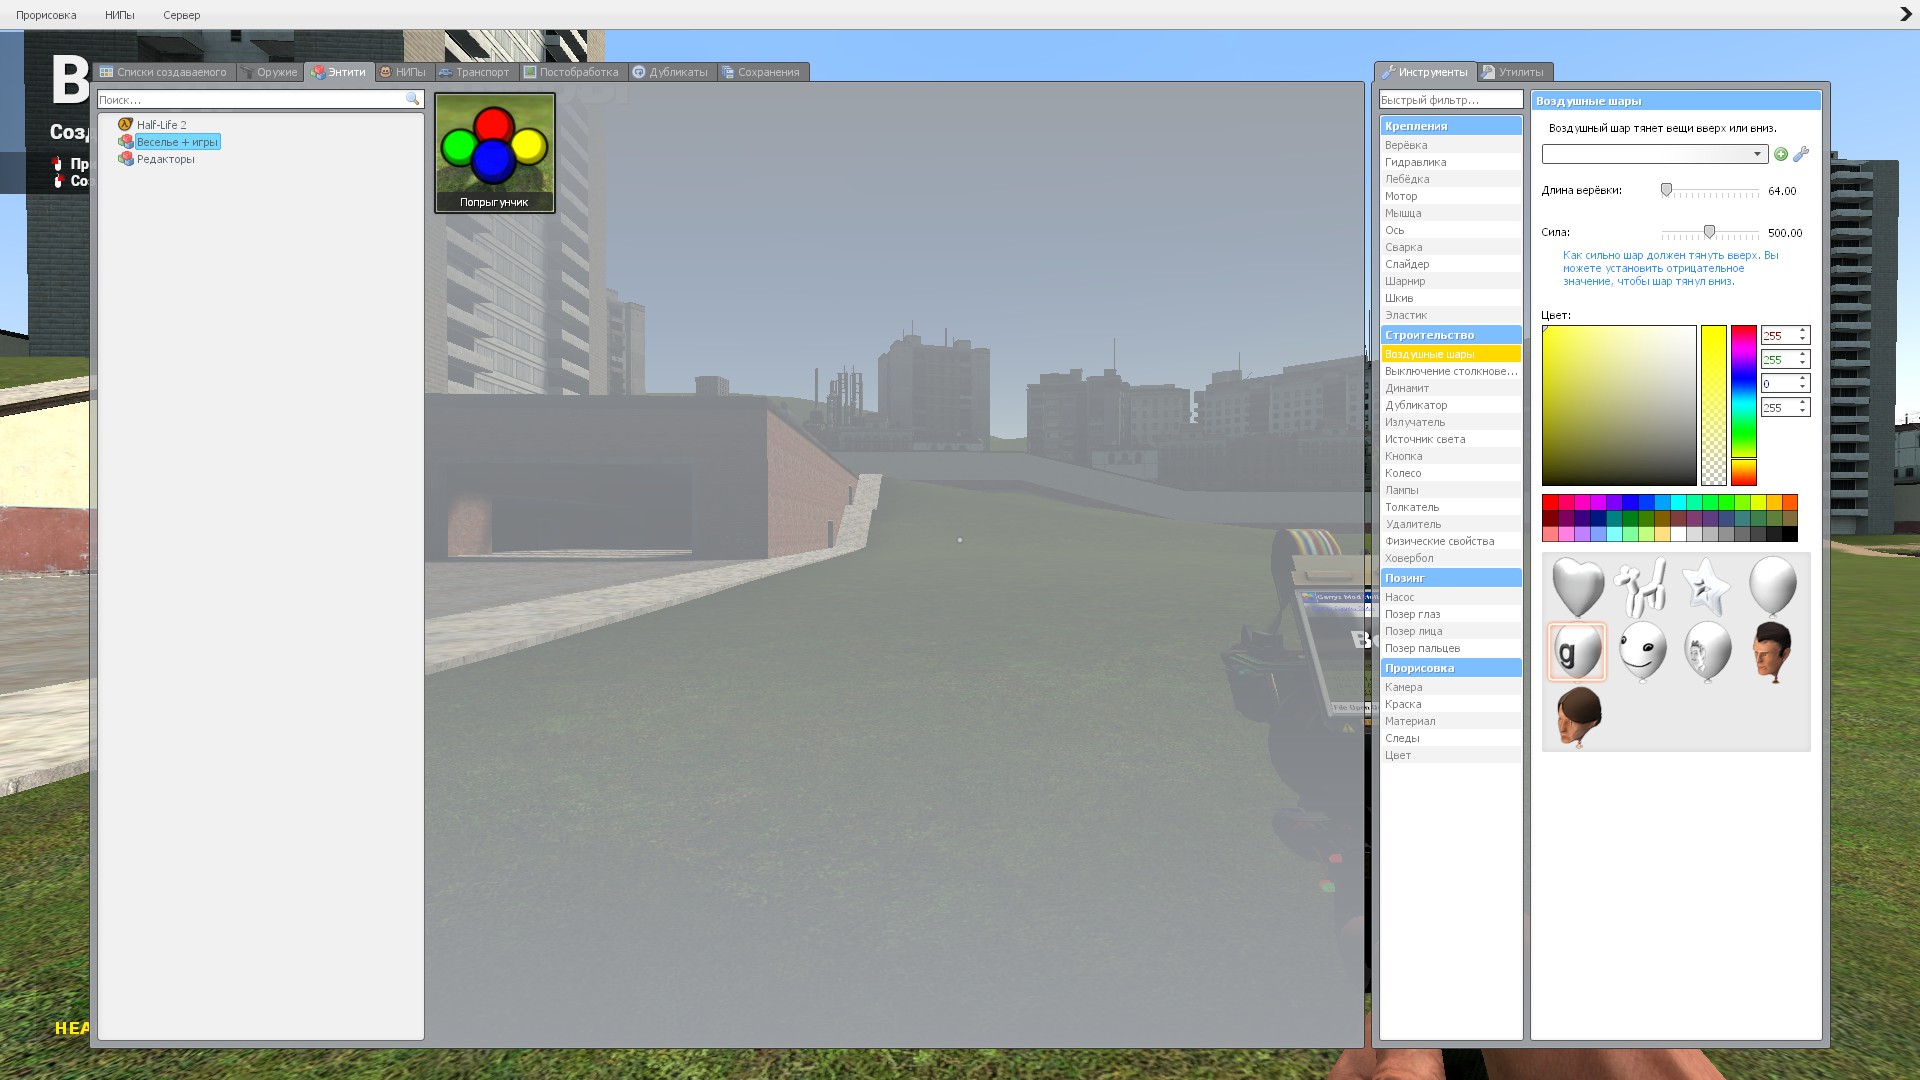The height and width of the screenshot is (1080, 1920).
Task: Click the arrow at top-right of menu bar
Action: tap(1905, 15)
